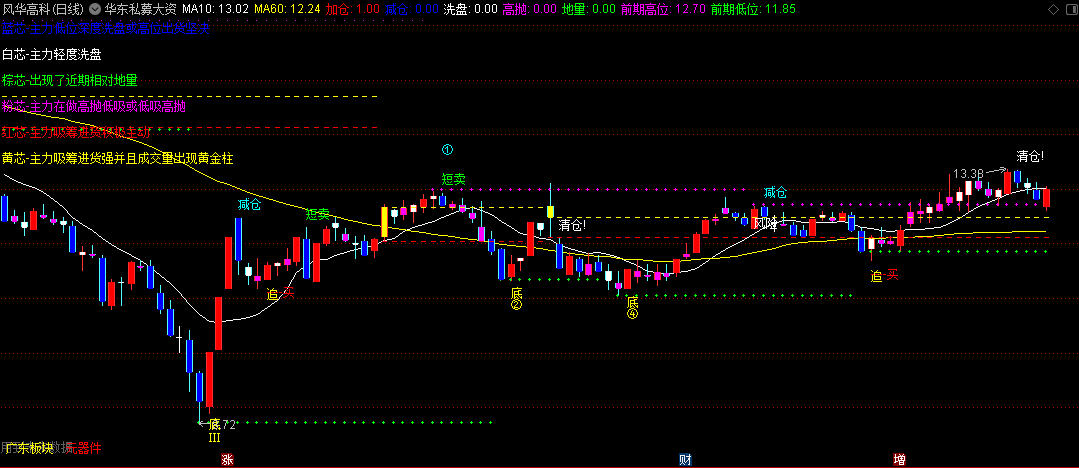Click the white 清仓! signal at far right
This screenshot has height=468, width=1079.
pyautogui.click(x=1030, y=156)
